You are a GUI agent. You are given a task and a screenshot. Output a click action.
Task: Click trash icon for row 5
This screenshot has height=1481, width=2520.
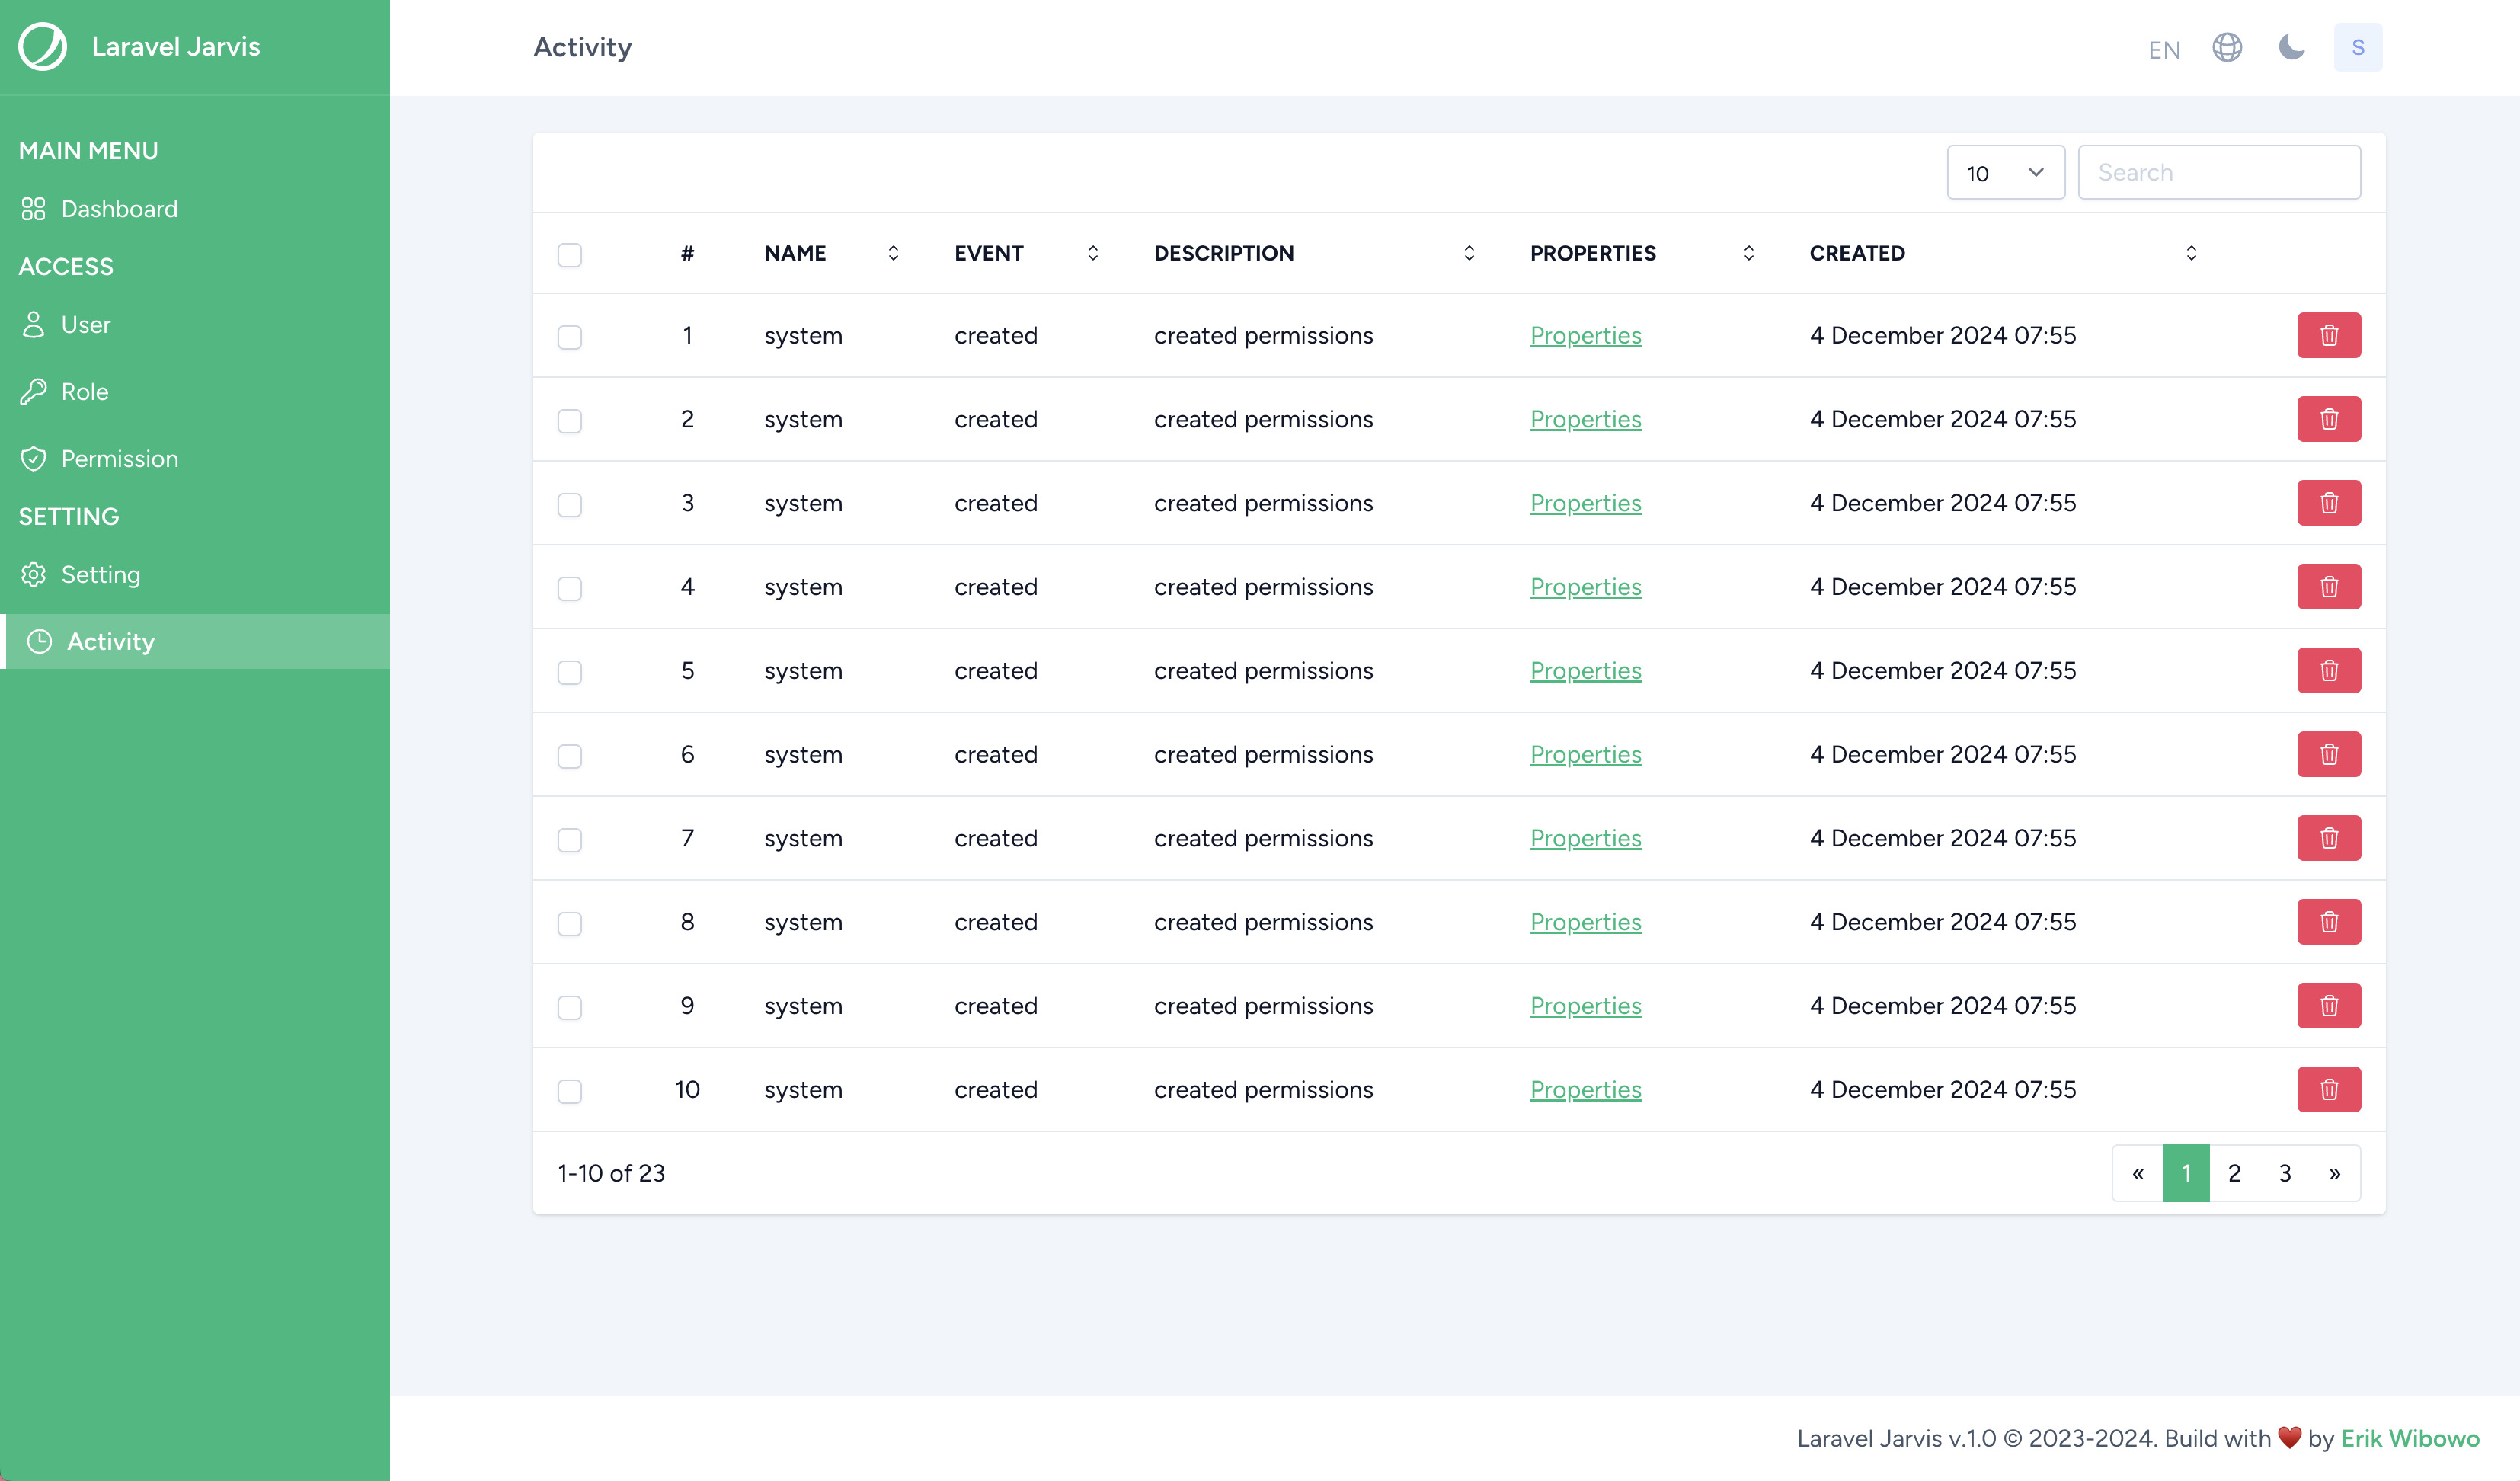(2328, 670)
